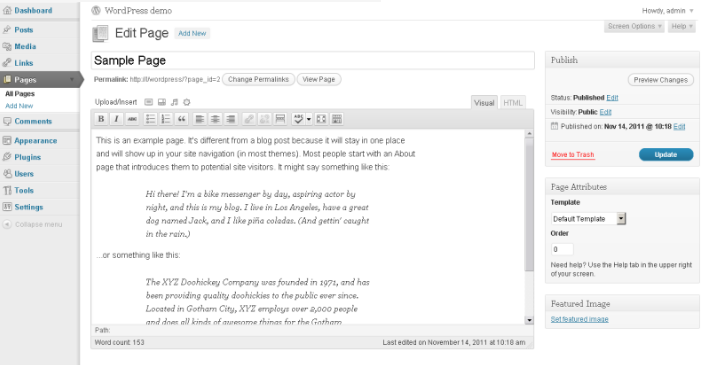Align text center
Image resolution: width=707 pixels, height=365 pixels.
click(x=215, y=119)
